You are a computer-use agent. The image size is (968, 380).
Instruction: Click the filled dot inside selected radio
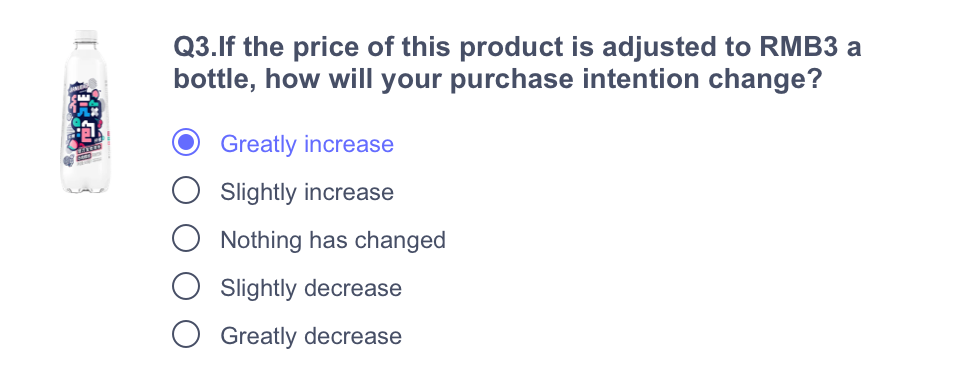coord(186,143)
